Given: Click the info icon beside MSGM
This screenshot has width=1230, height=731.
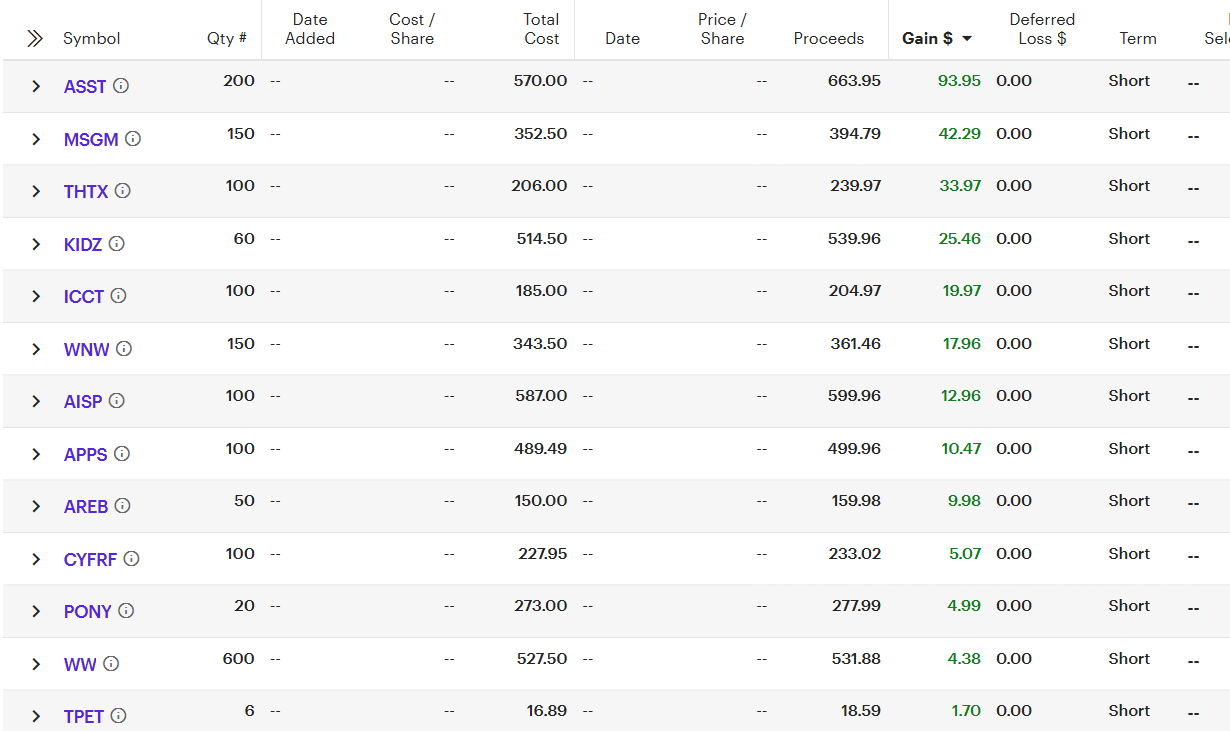Looking at the screenshot, I should tap(133, 139).
